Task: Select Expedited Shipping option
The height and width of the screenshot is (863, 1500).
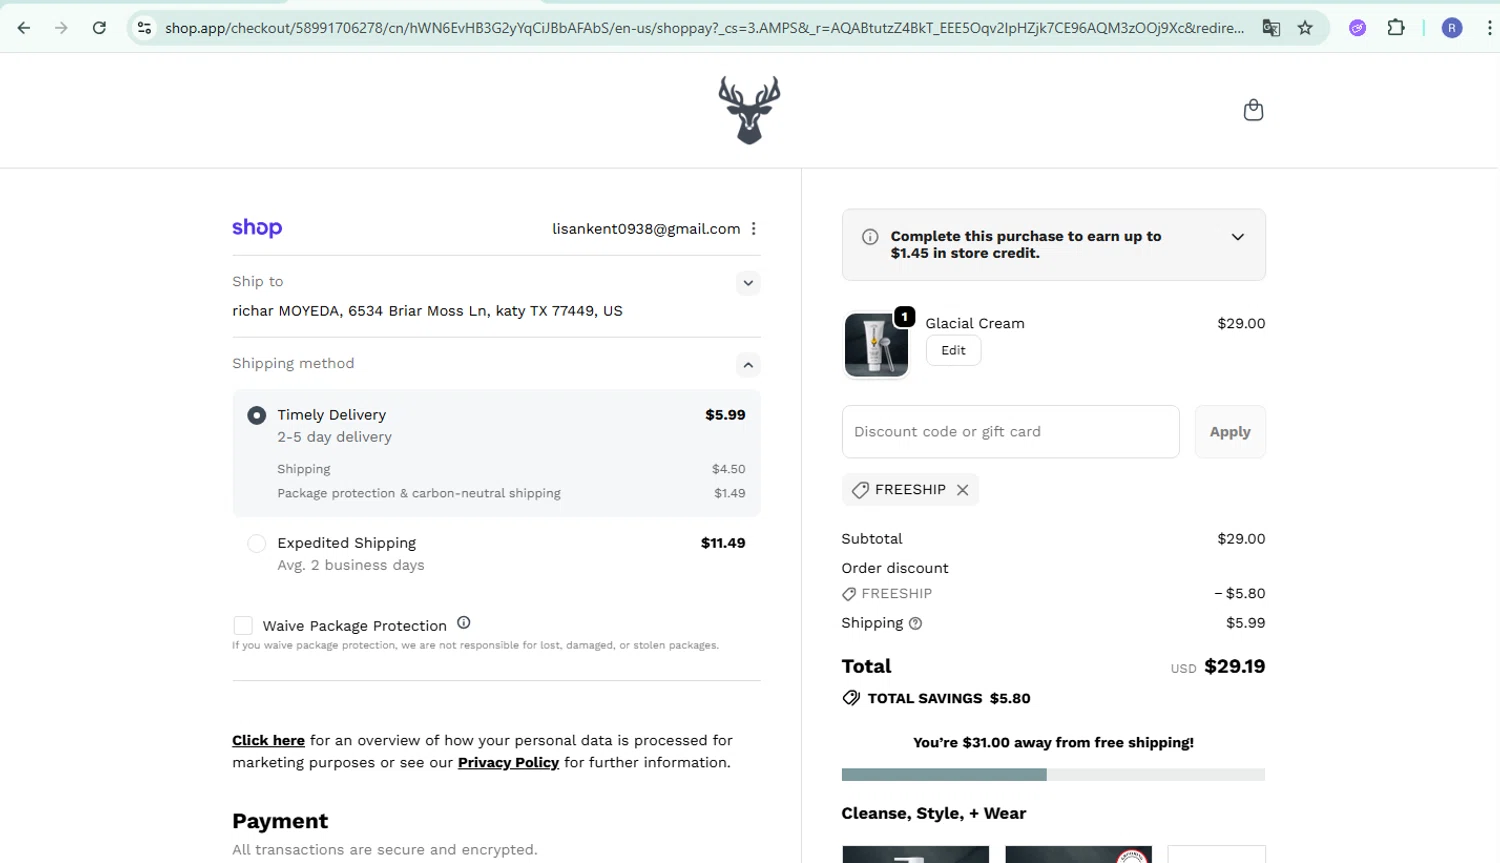Action: tap(257, 543)
